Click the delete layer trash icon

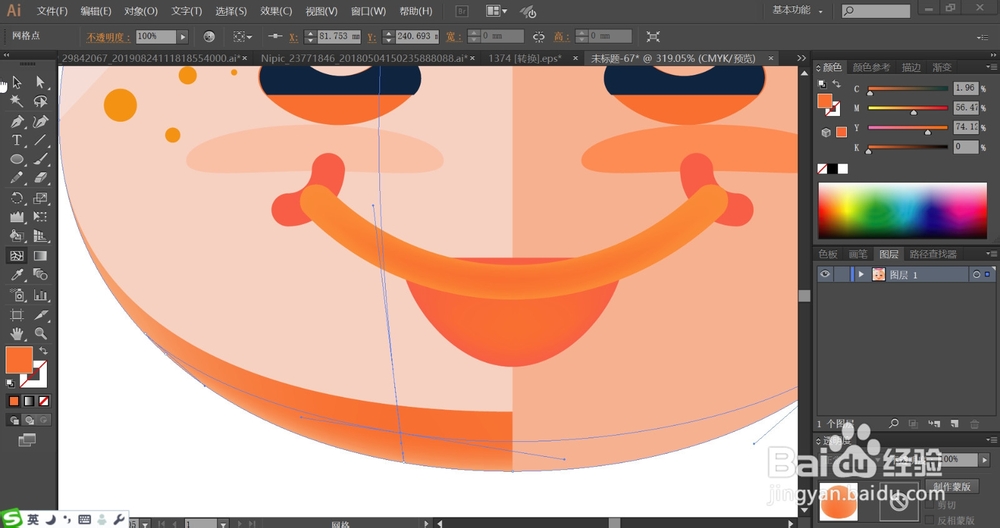(974, 424)
